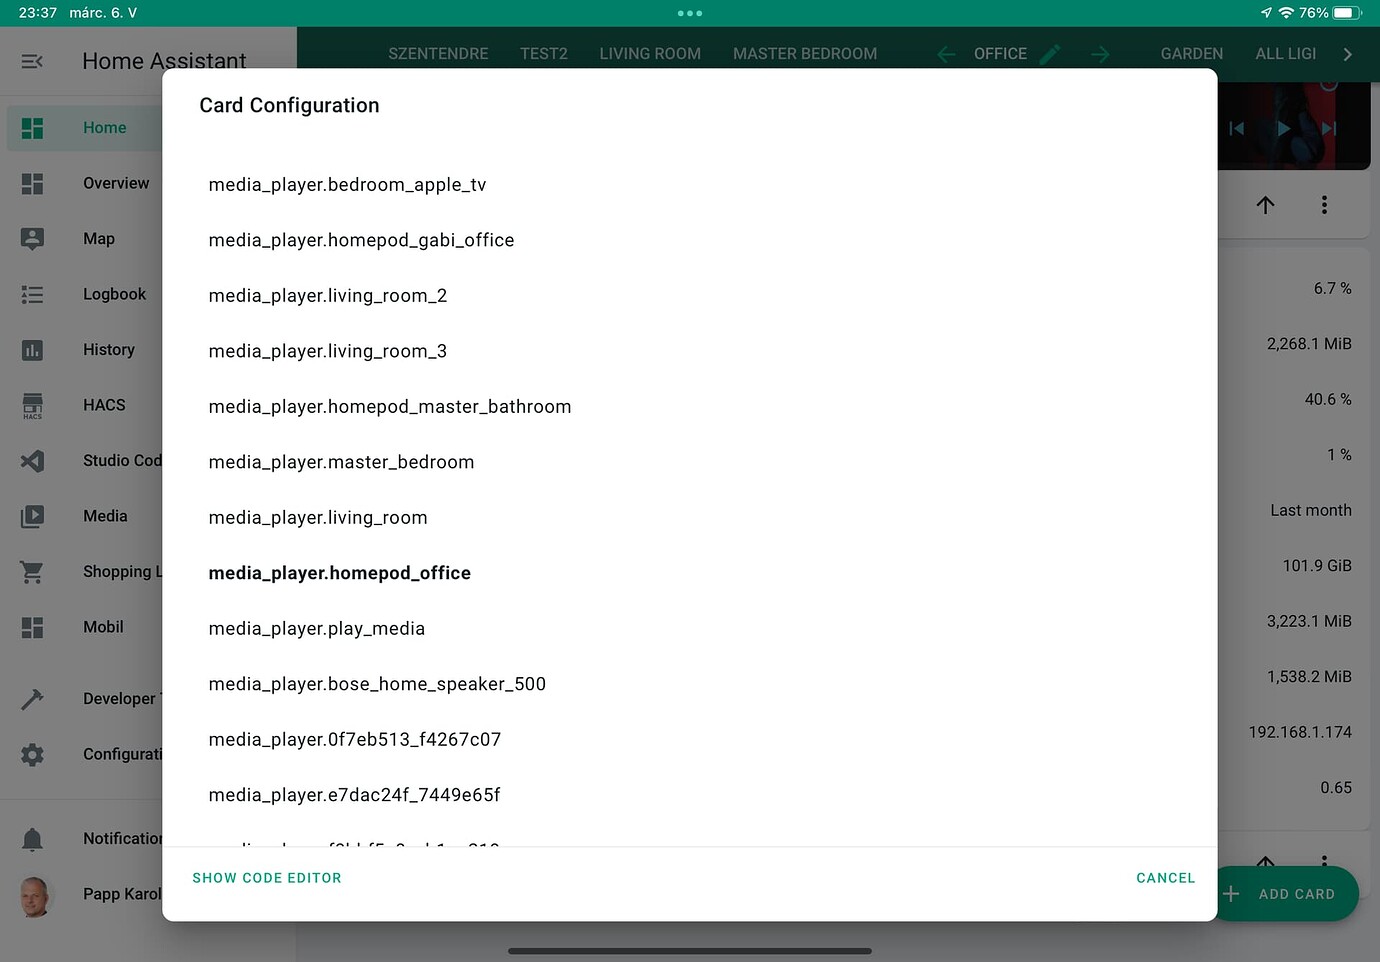Click the right arrow next to OFFICE
Viewport: 1380px width, 962px height.
coord(1100,54)
